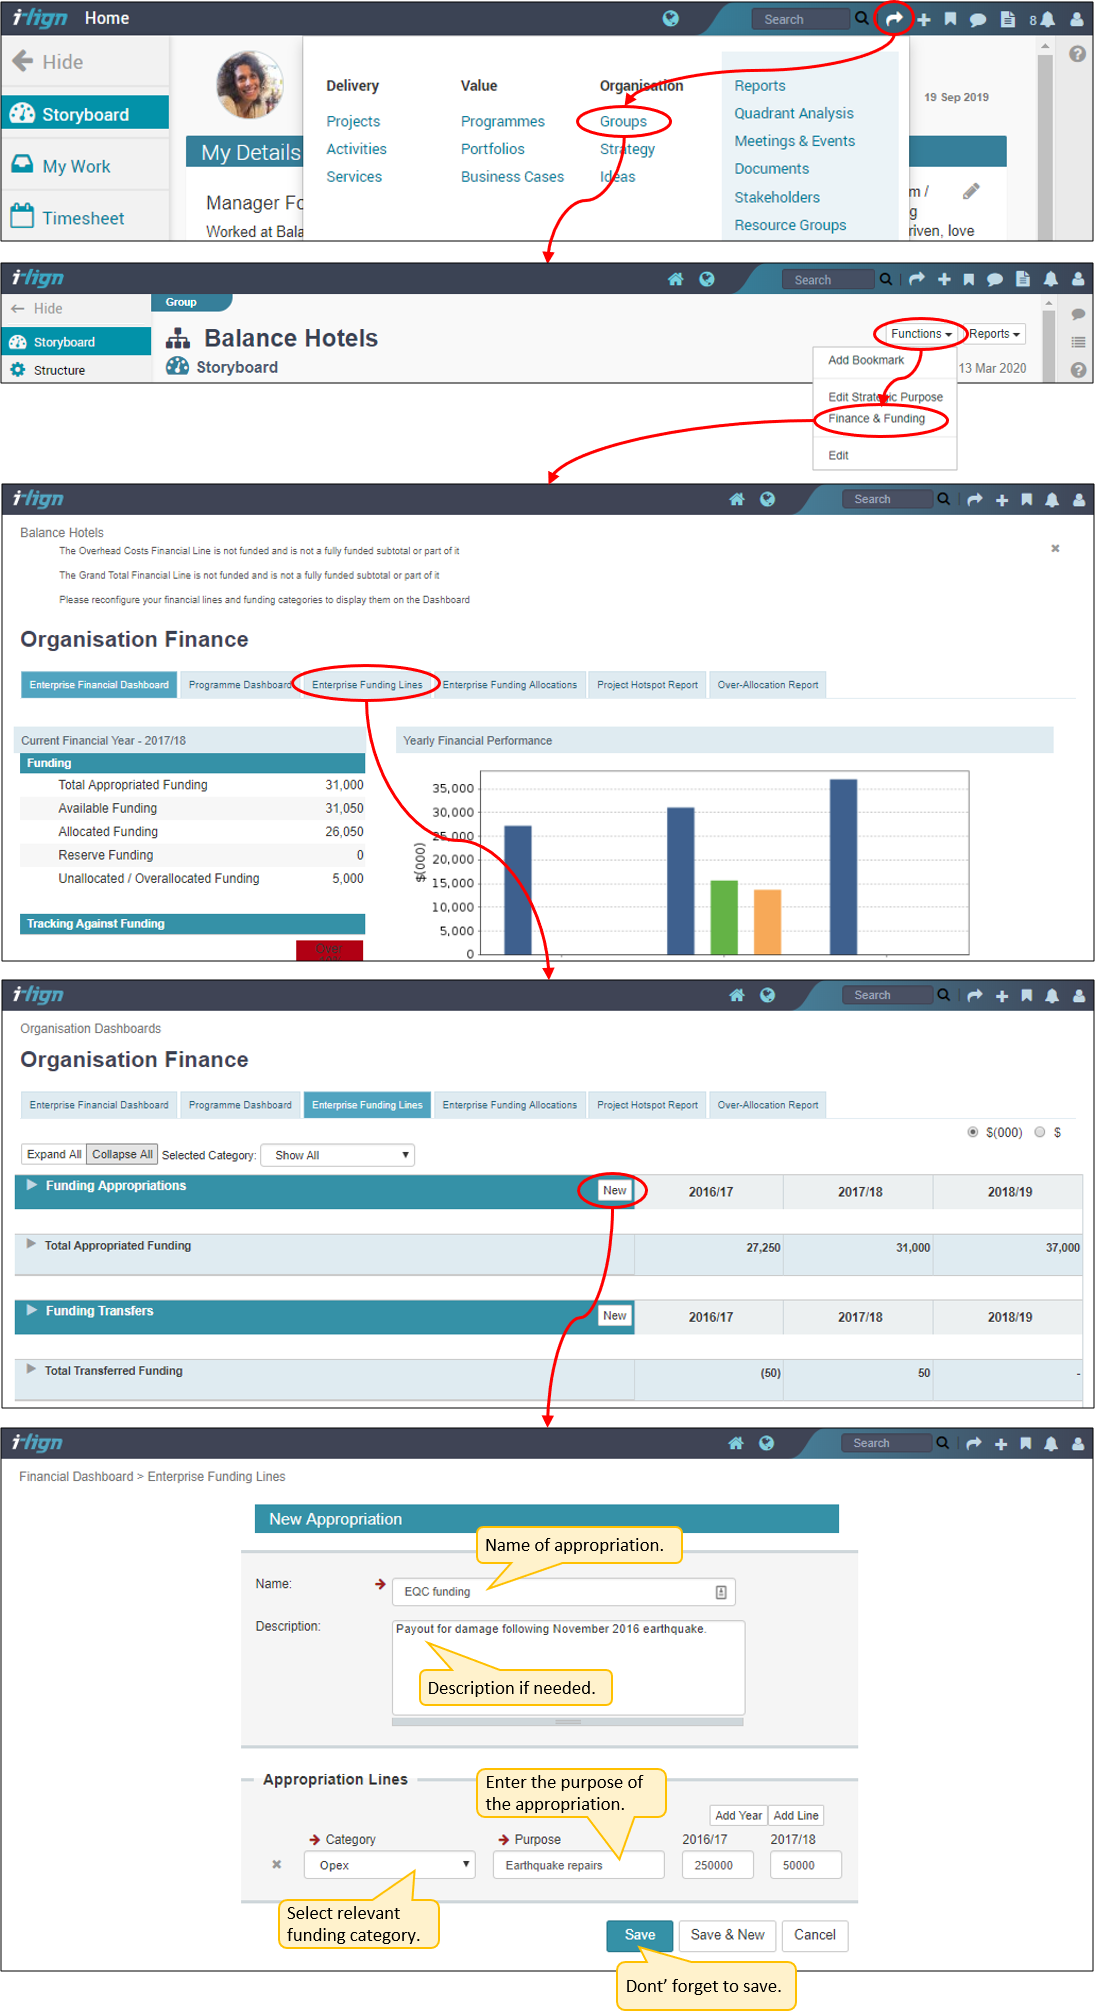The height and width of the screenshot is (2011, 1095).
Task: Expand the Funding Transfers section
Action: (x=32, y=1310)
